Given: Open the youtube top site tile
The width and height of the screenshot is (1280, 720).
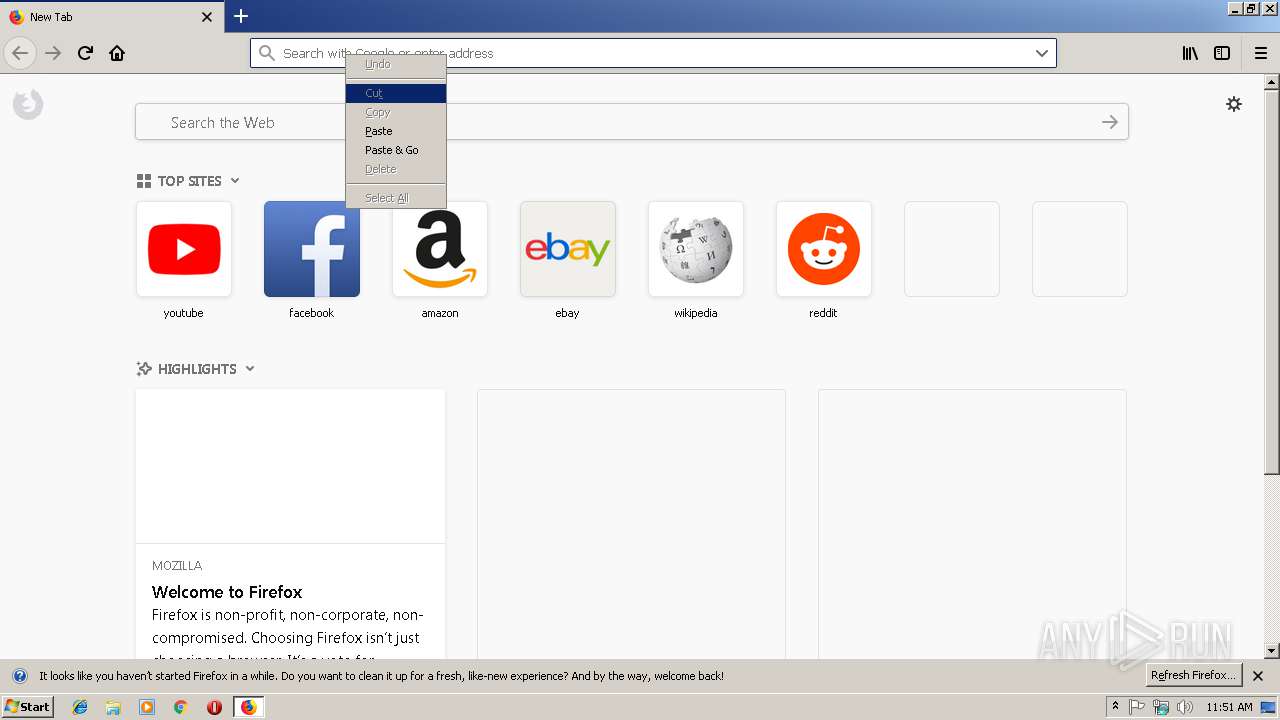Looking at the screenshot, I should tap(184, 249).
